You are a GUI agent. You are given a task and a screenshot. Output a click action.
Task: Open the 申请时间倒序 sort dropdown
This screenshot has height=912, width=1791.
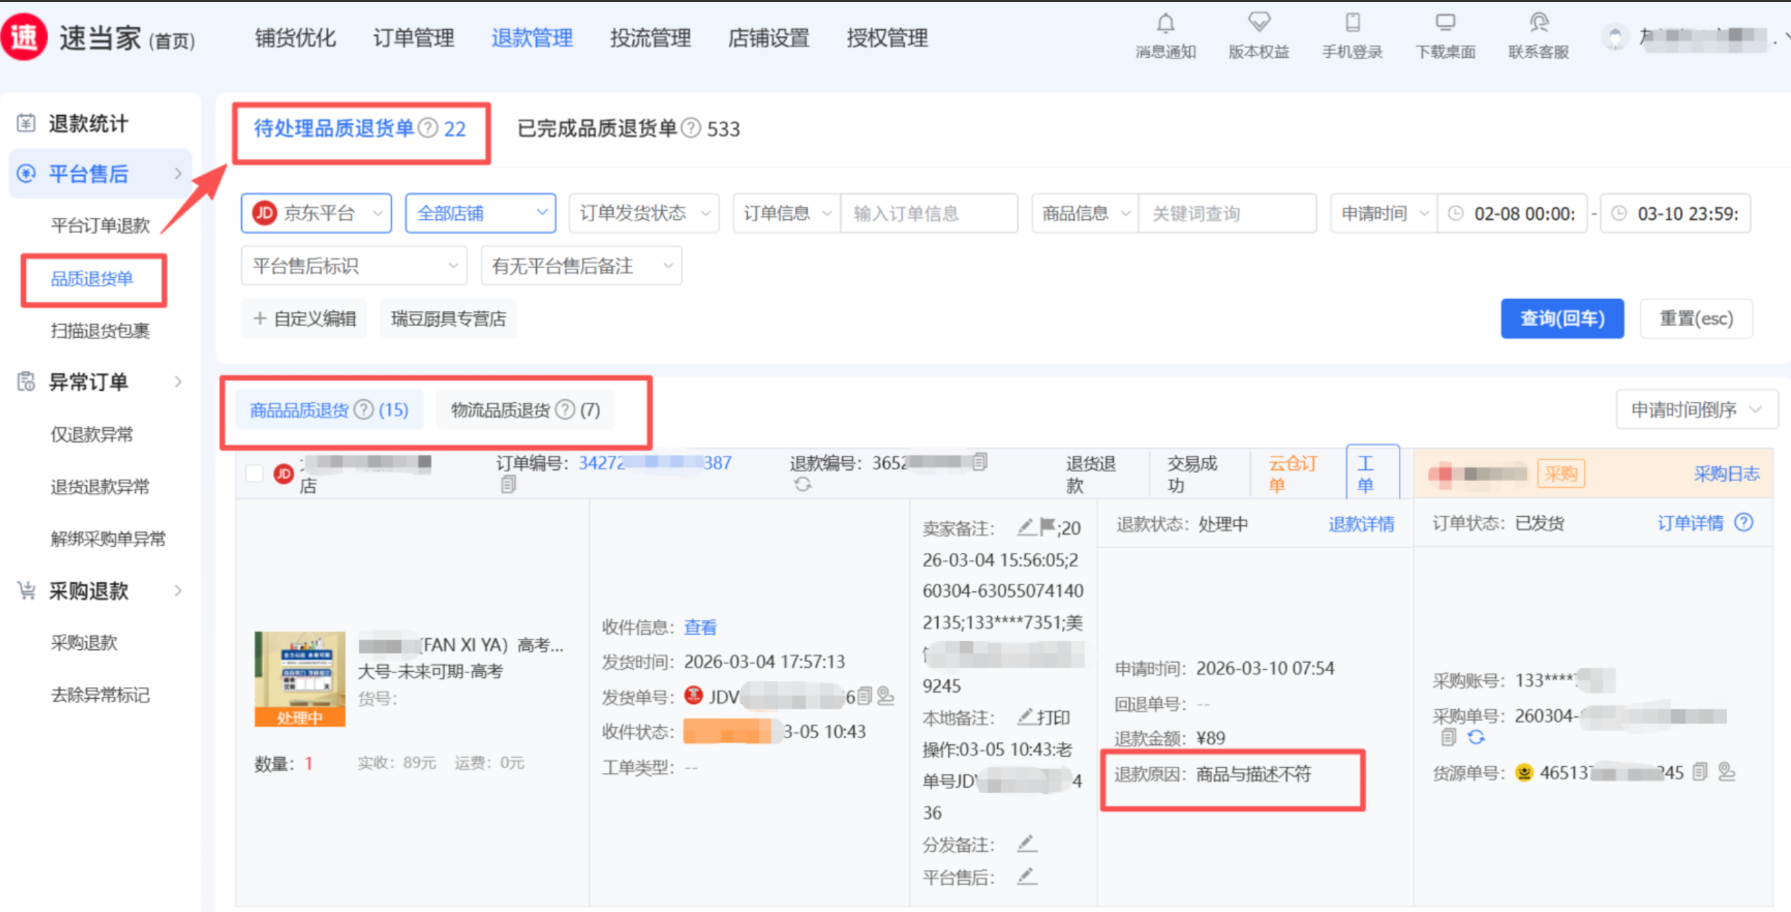(x=1696, y=410)
